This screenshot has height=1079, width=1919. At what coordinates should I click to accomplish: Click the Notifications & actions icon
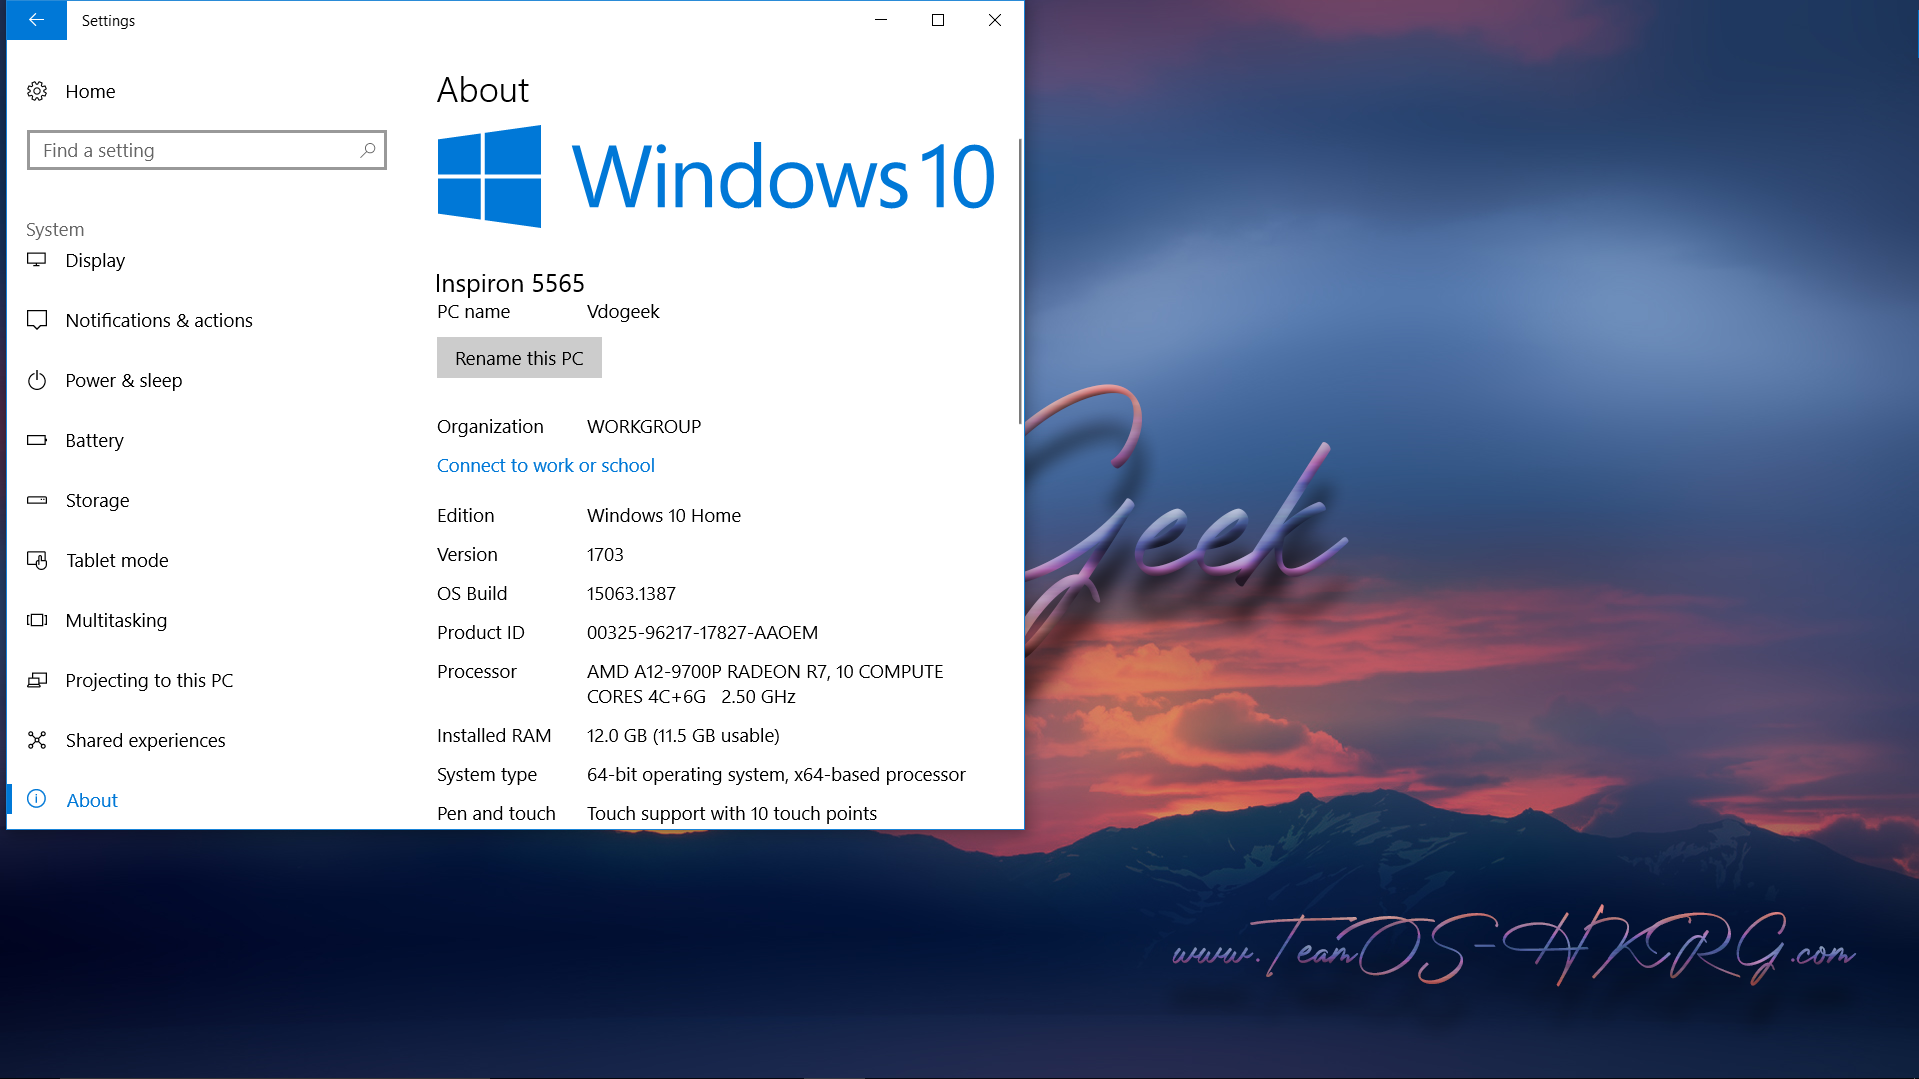point(37,320)
